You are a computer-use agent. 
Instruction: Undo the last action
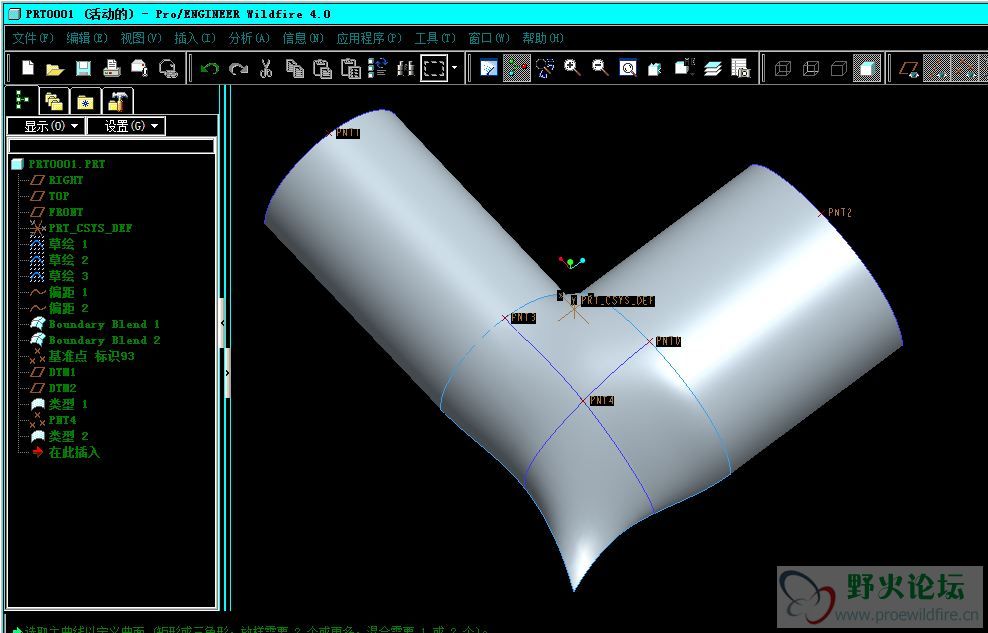[210, 68]
